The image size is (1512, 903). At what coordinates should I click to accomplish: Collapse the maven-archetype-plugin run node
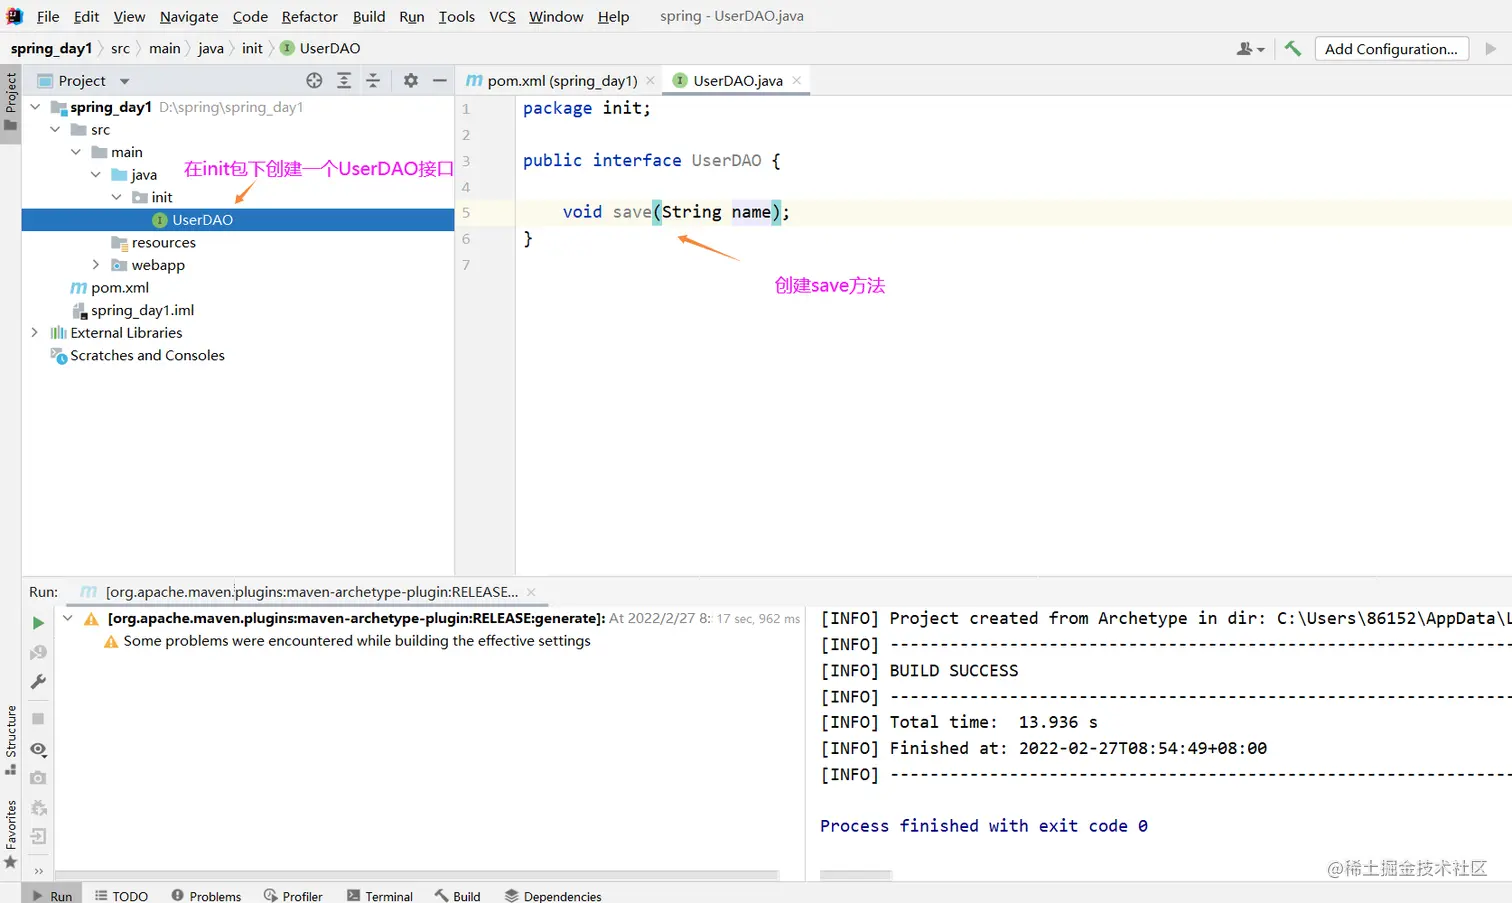click(x=67, y=618)
